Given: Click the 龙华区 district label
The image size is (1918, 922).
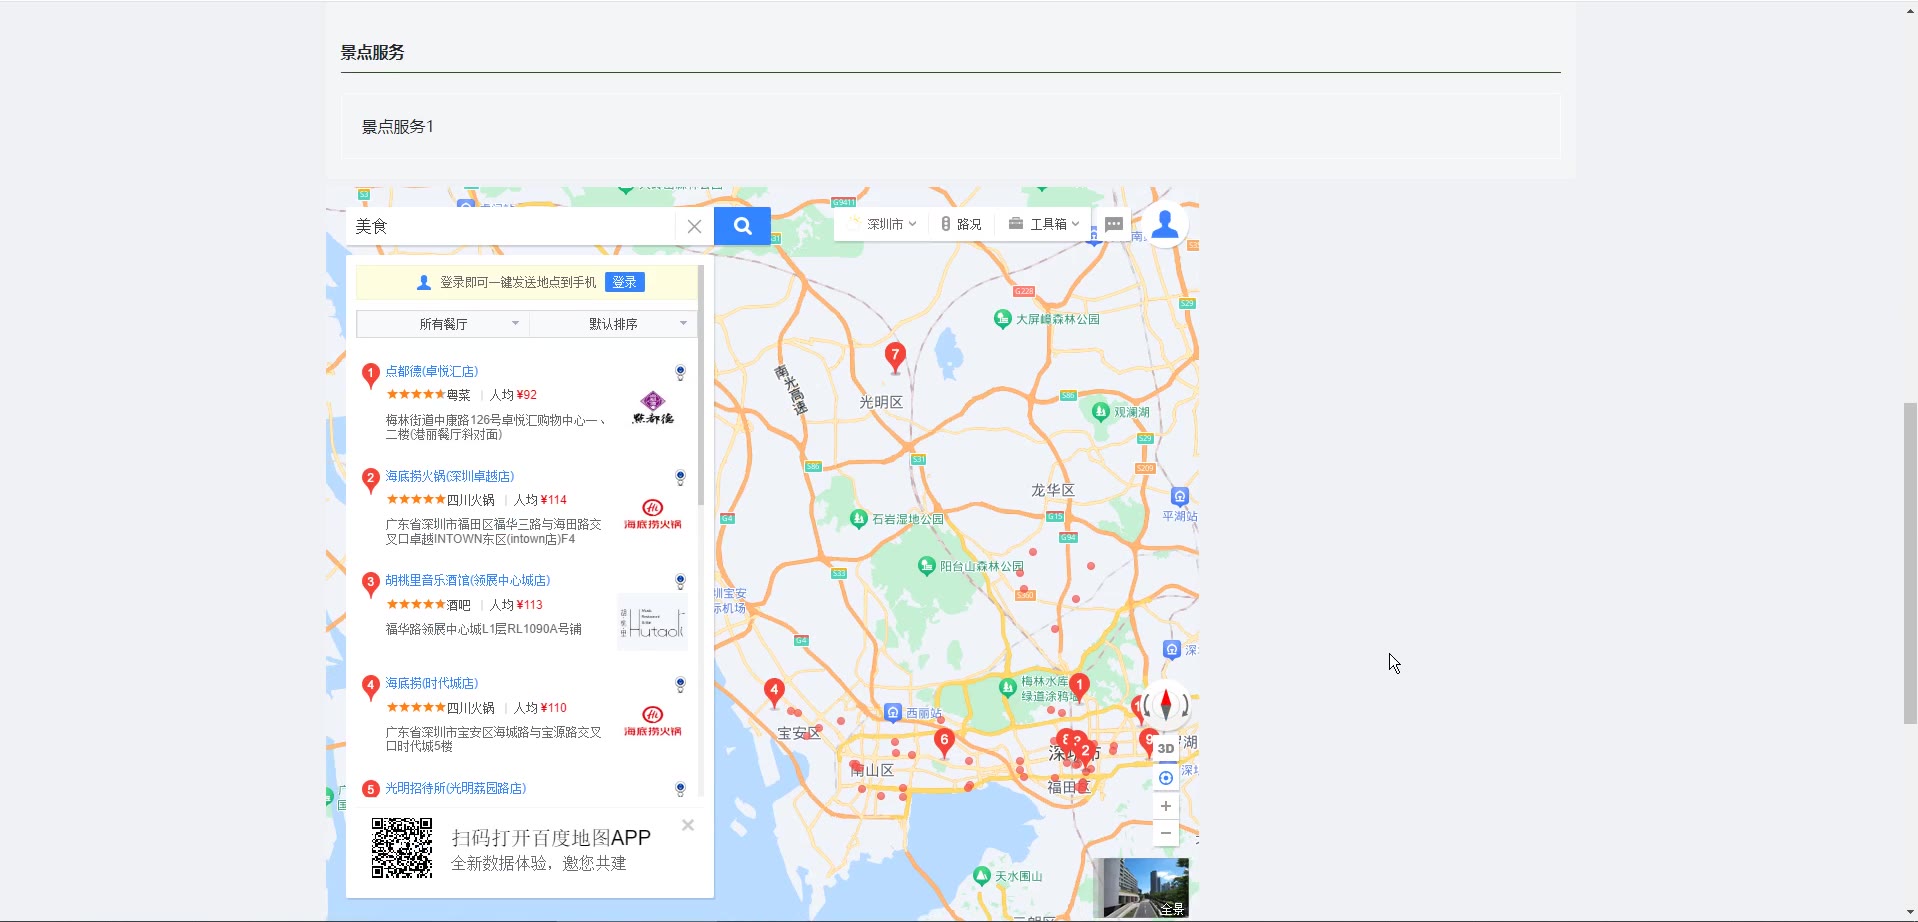Looking at the screenshot, I should tap(1053, 490).
